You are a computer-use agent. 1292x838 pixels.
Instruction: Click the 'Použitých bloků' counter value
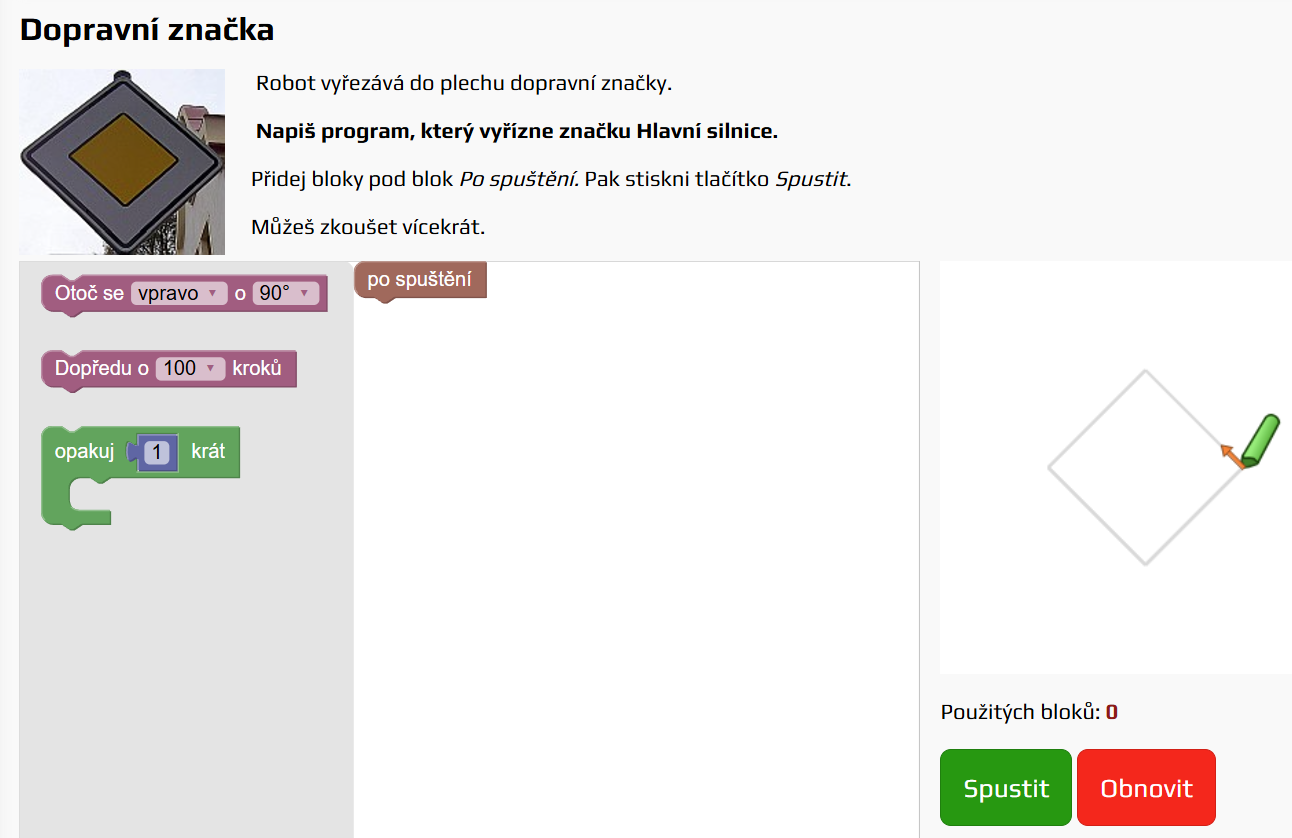pyautogui.click(x=1111, y=712)
